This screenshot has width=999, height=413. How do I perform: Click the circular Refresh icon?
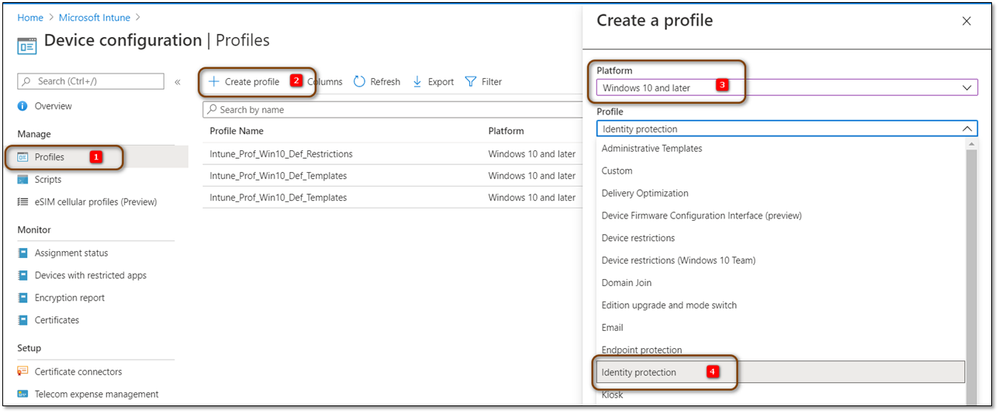[x=359, y=82]
